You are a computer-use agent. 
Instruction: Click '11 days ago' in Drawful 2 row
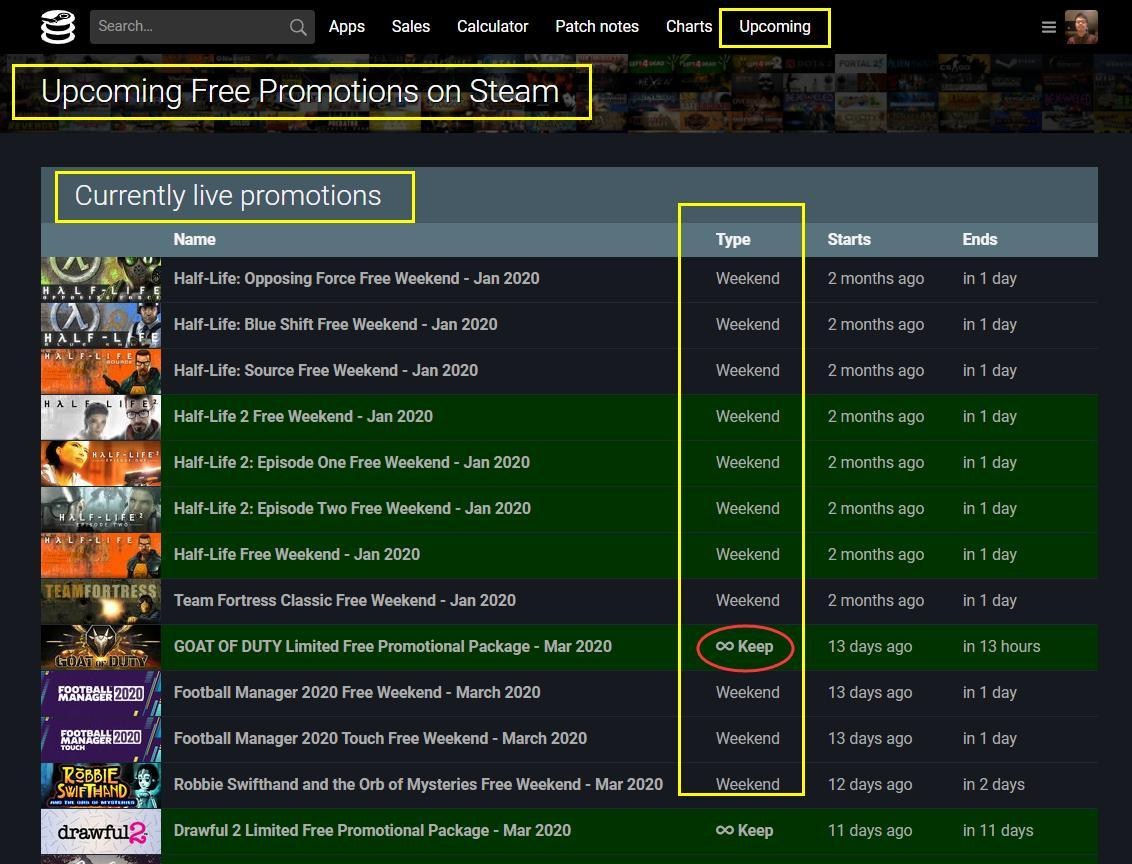click(x=870, y=831)
